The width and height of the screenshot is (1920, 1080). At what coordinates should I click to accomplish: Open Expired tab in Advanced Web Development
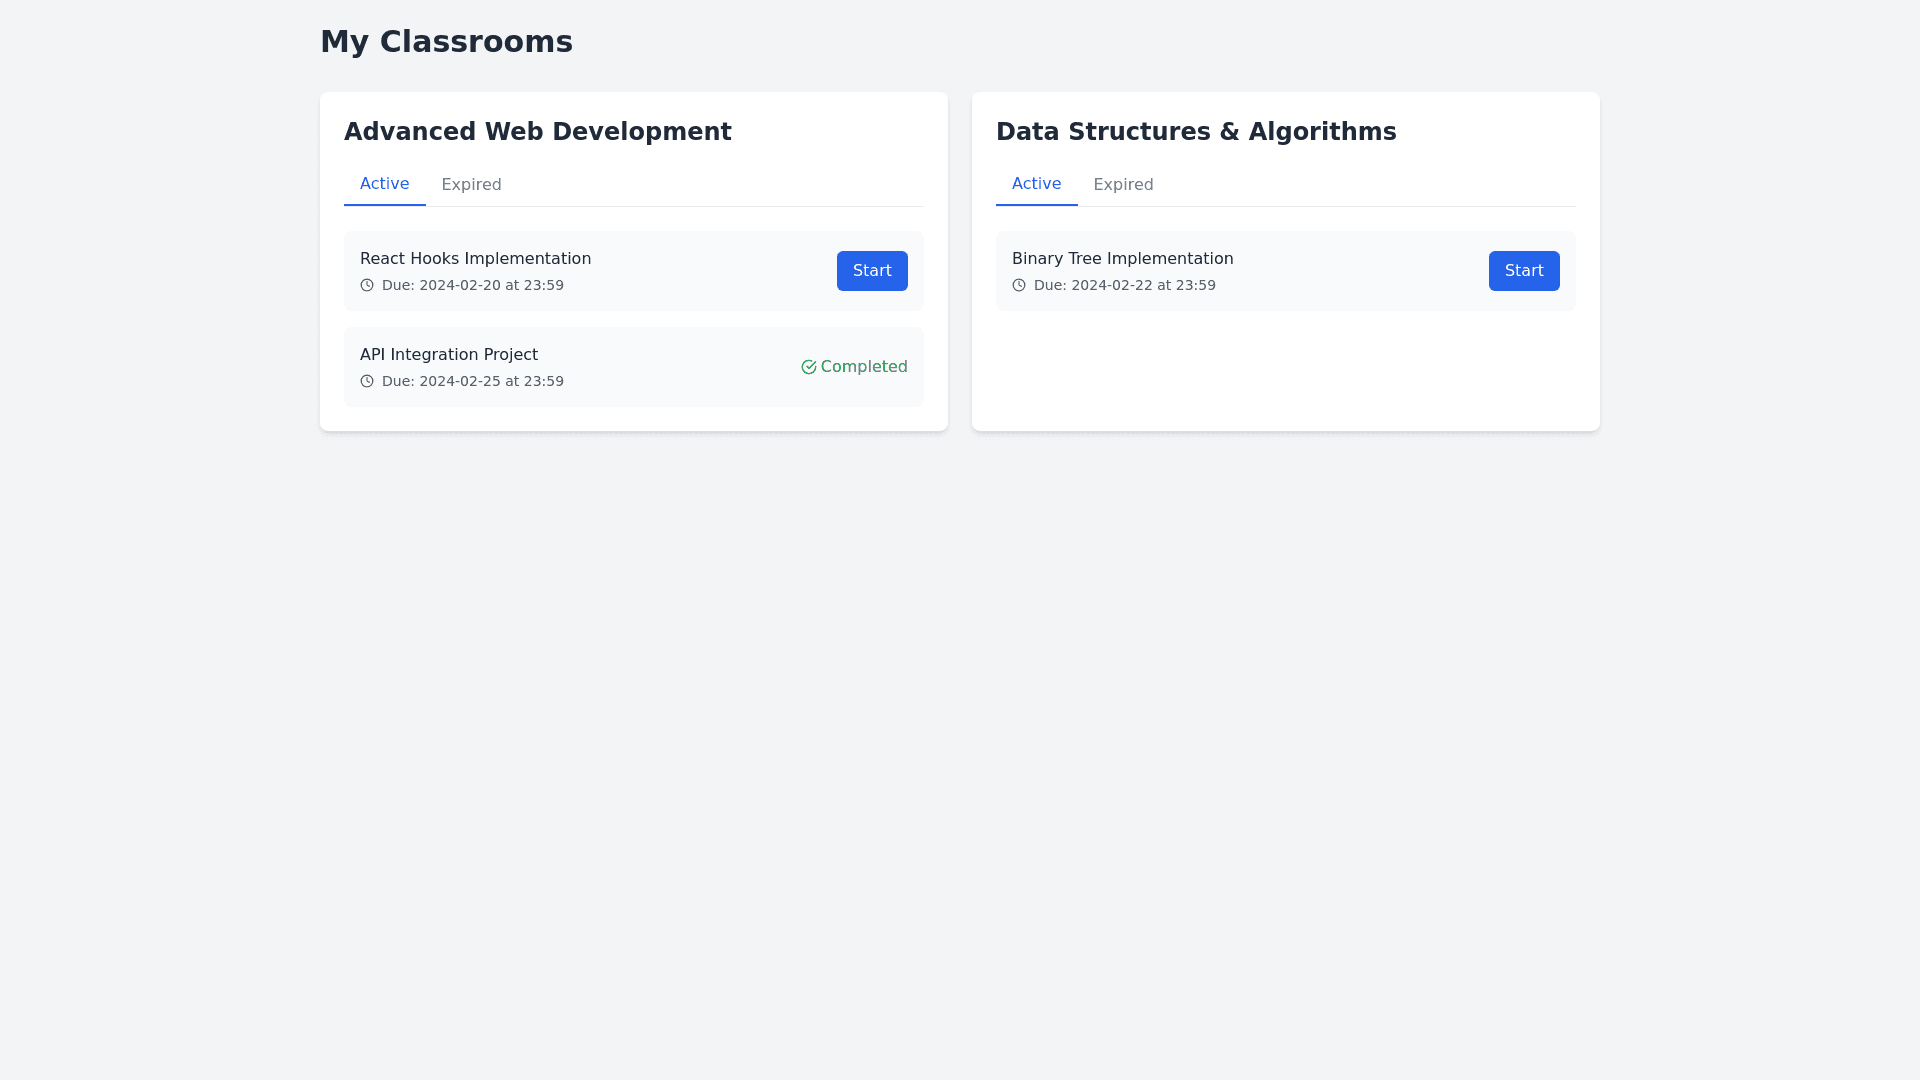pos(471,185)
